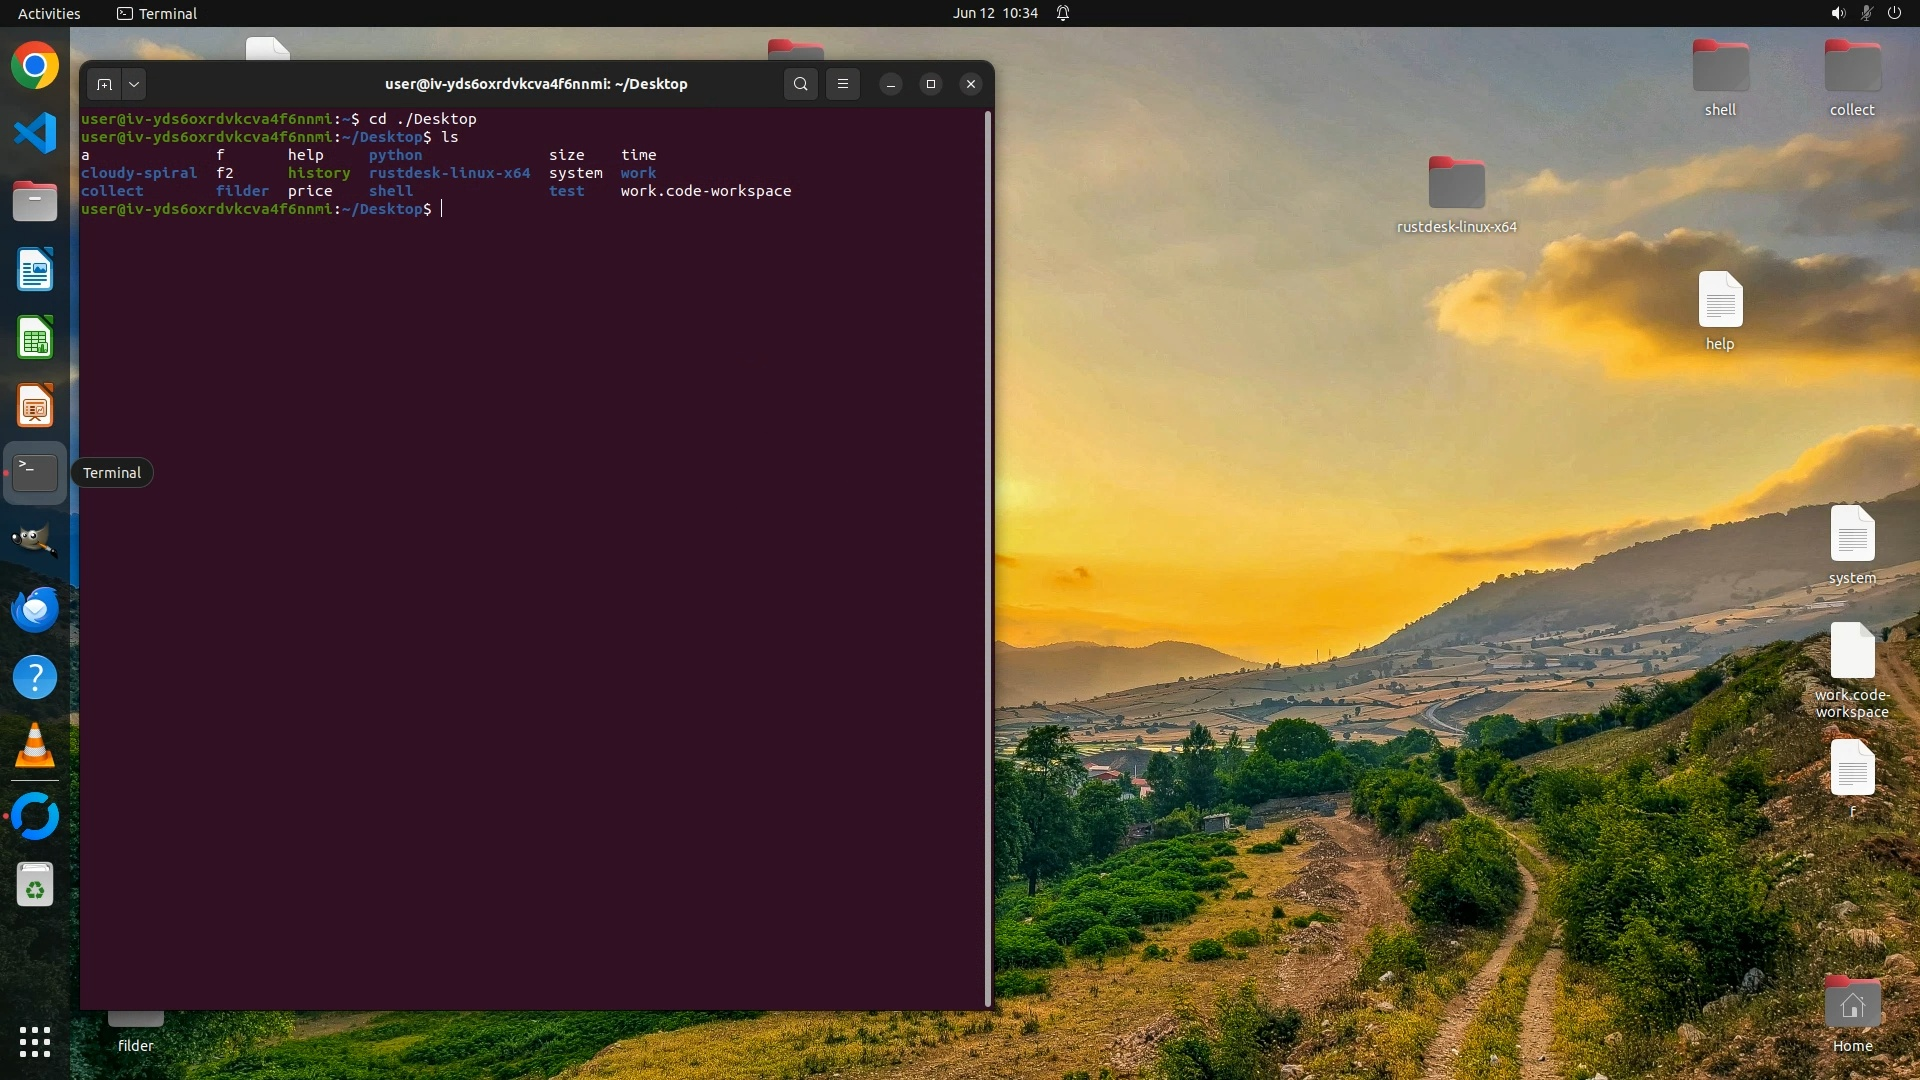Toggle the do-not-disturb notification bell
Image resolution: width=1920 pixels, height=1080 pixels.
(x=1063, y=13)
